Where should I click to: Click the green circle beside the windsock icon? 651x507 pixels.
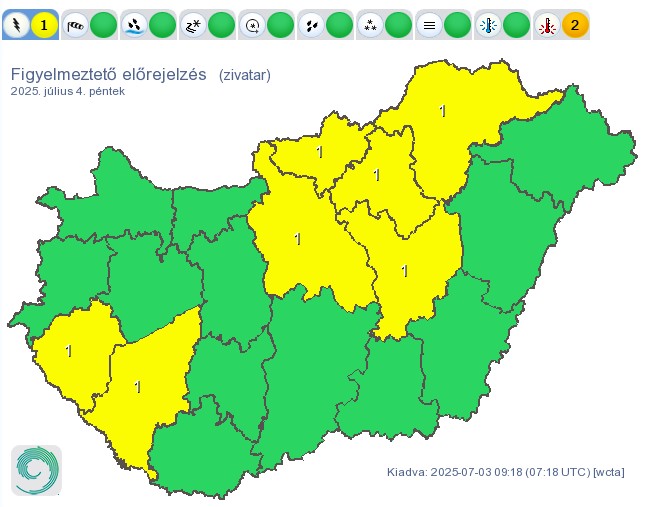coord(103,24)
